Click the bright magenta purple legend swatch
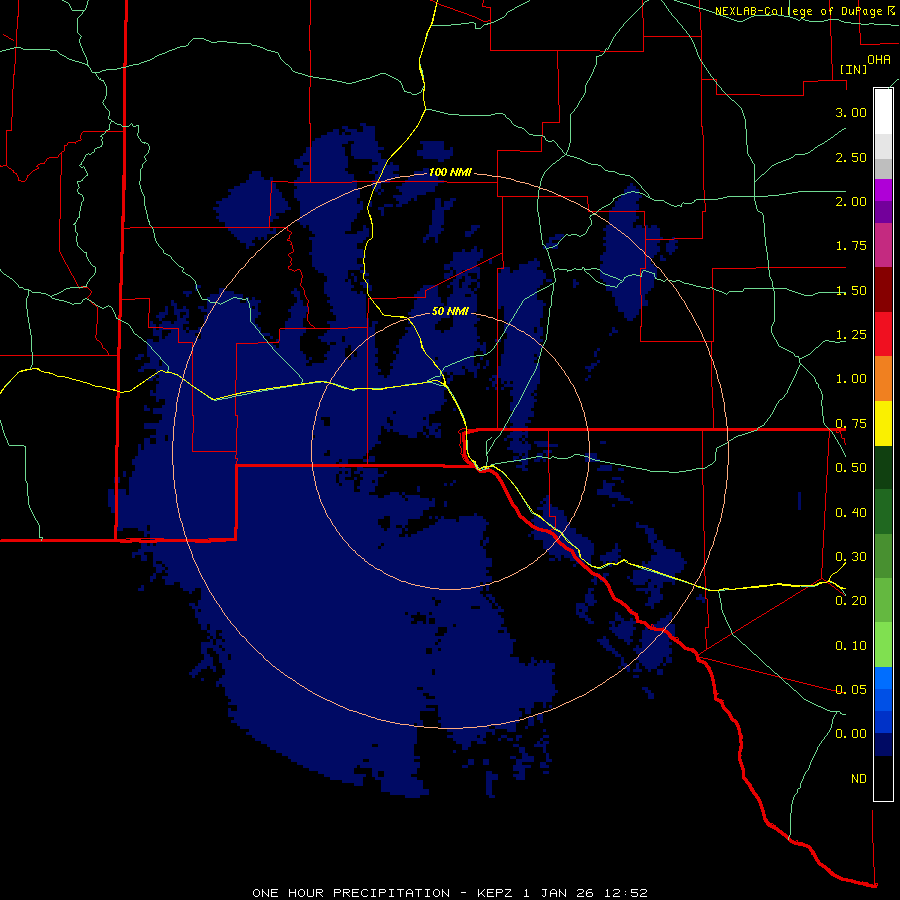 [x=883, y=190]
